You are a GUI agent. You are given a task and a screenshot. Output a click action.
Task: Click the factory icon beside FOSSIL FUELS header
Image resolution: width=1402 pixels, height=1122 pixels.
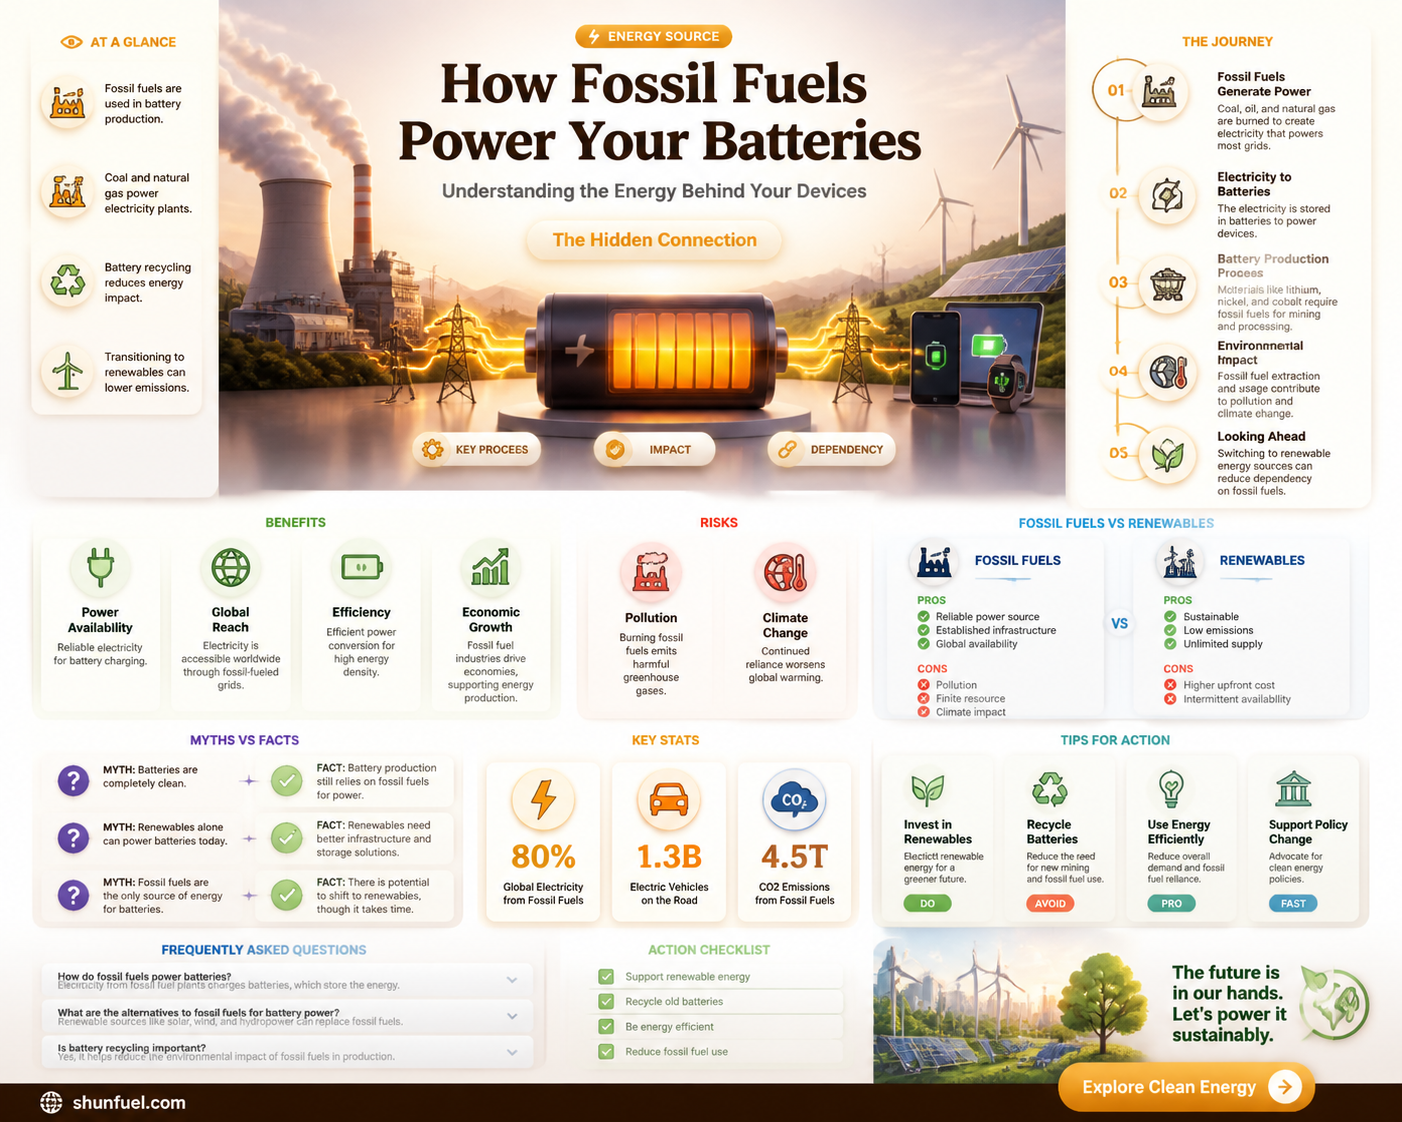934,561
